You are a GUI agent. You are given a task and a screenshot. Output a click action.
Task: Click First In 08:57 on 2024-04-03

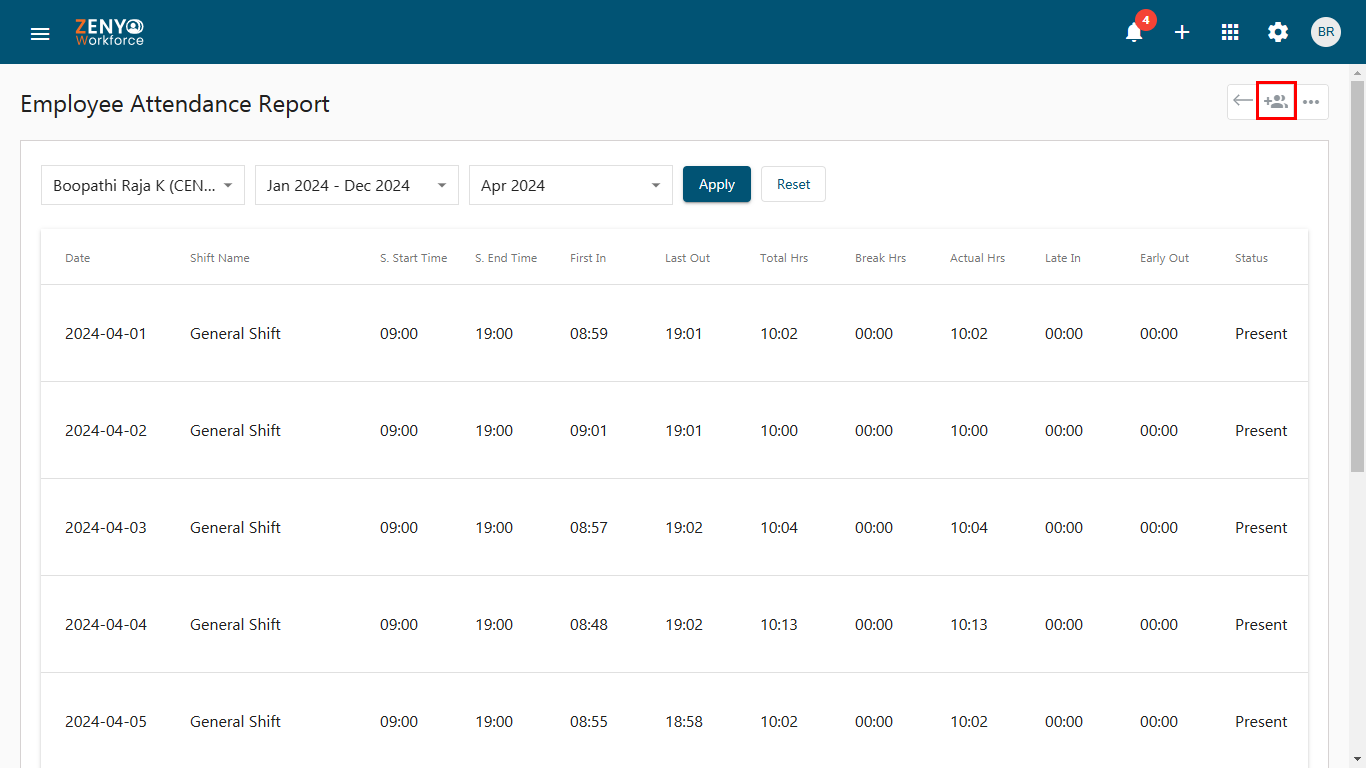pos(589,528)
